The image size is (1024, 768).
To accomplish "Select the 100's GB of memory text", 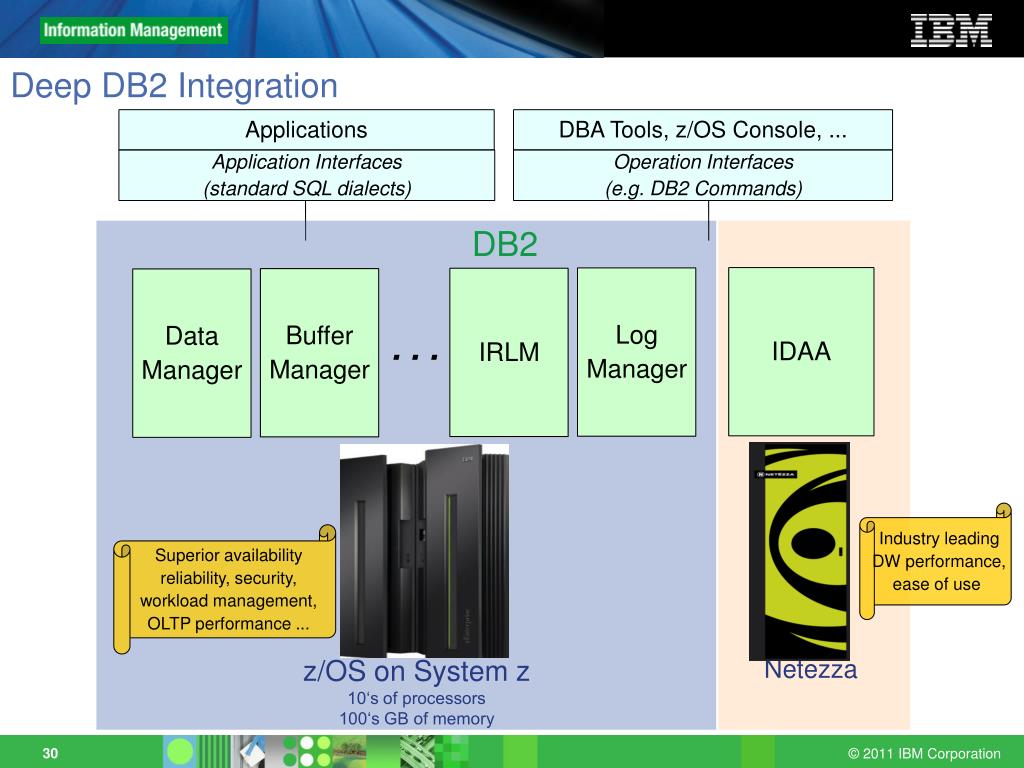I will click(x=417, y=718).
